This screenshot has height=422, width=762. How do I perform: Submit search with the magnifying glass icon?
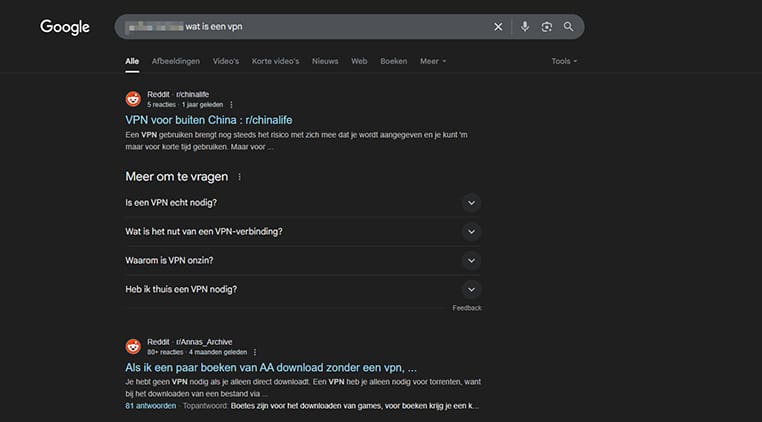tap(568, 27)
